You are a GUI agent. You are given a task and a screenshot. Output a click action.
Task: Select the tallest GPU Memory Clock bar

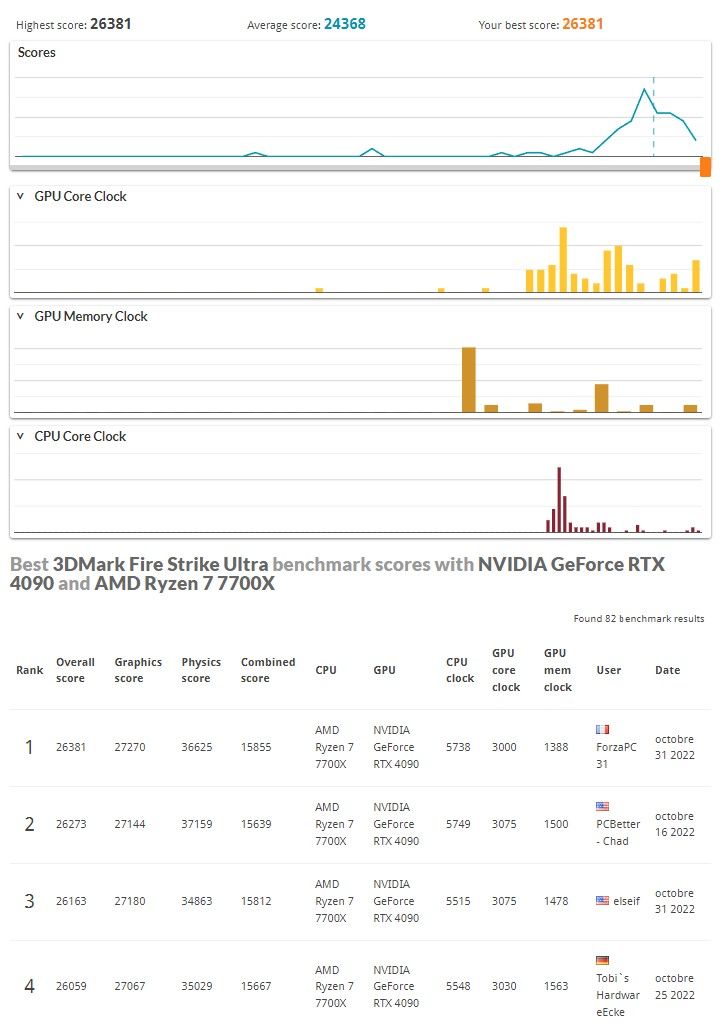pos(469,380)
